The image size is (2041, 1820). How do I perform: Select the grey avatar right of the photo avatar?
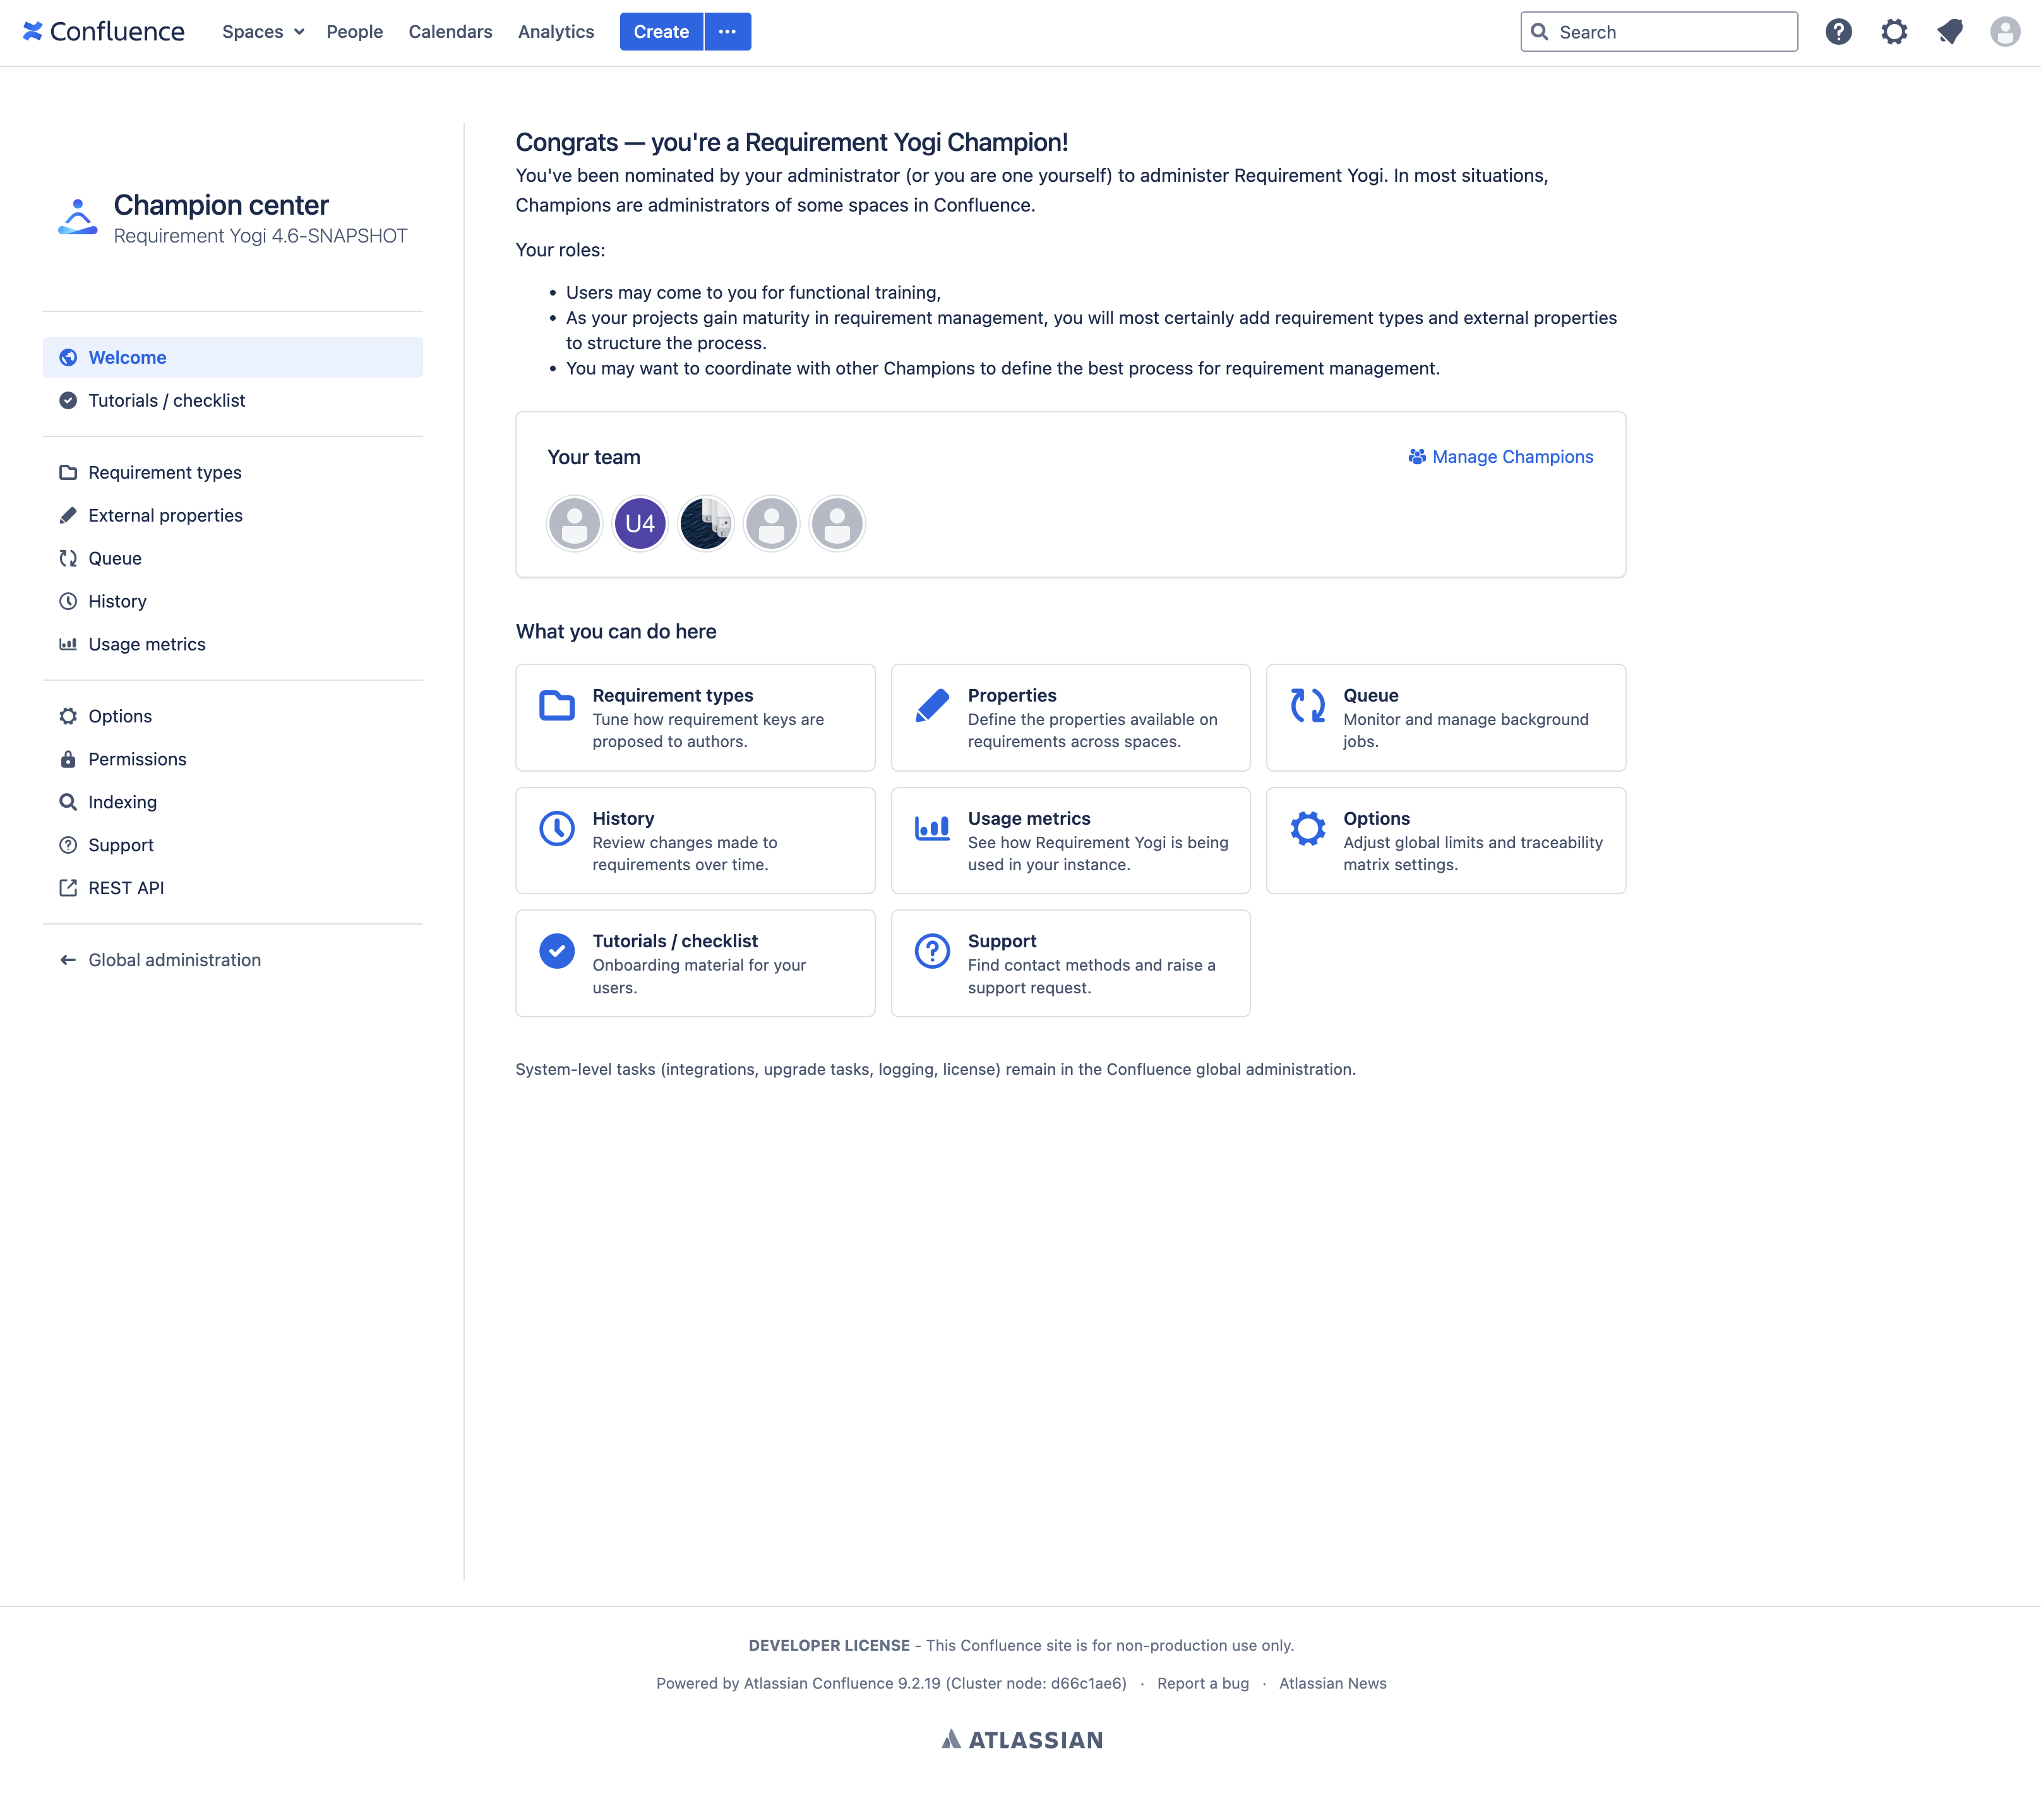coord(771,524)
